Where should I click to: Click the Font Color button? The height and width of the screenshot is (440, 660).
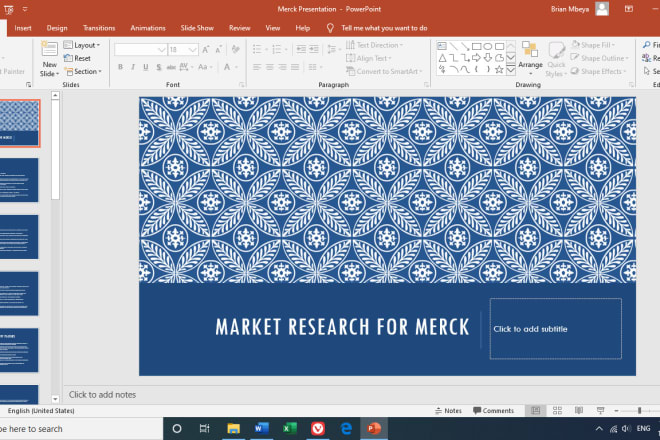tap(227, 67)
